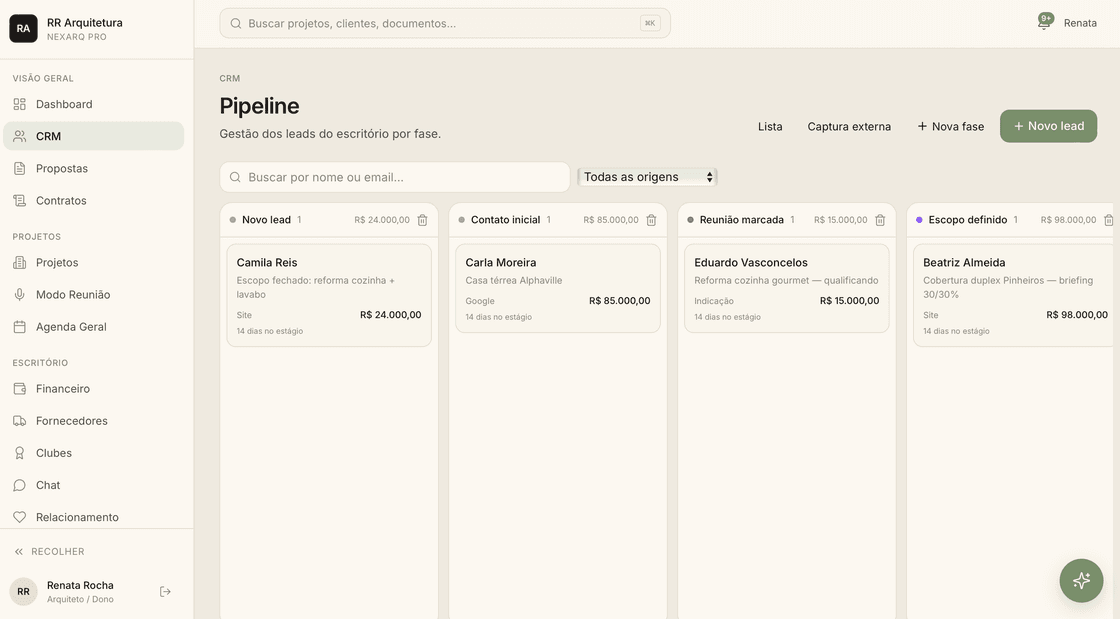Click the RR Arquitetura workspace name
Screen dimensions: 1120x619
click(x=84, y=23)
